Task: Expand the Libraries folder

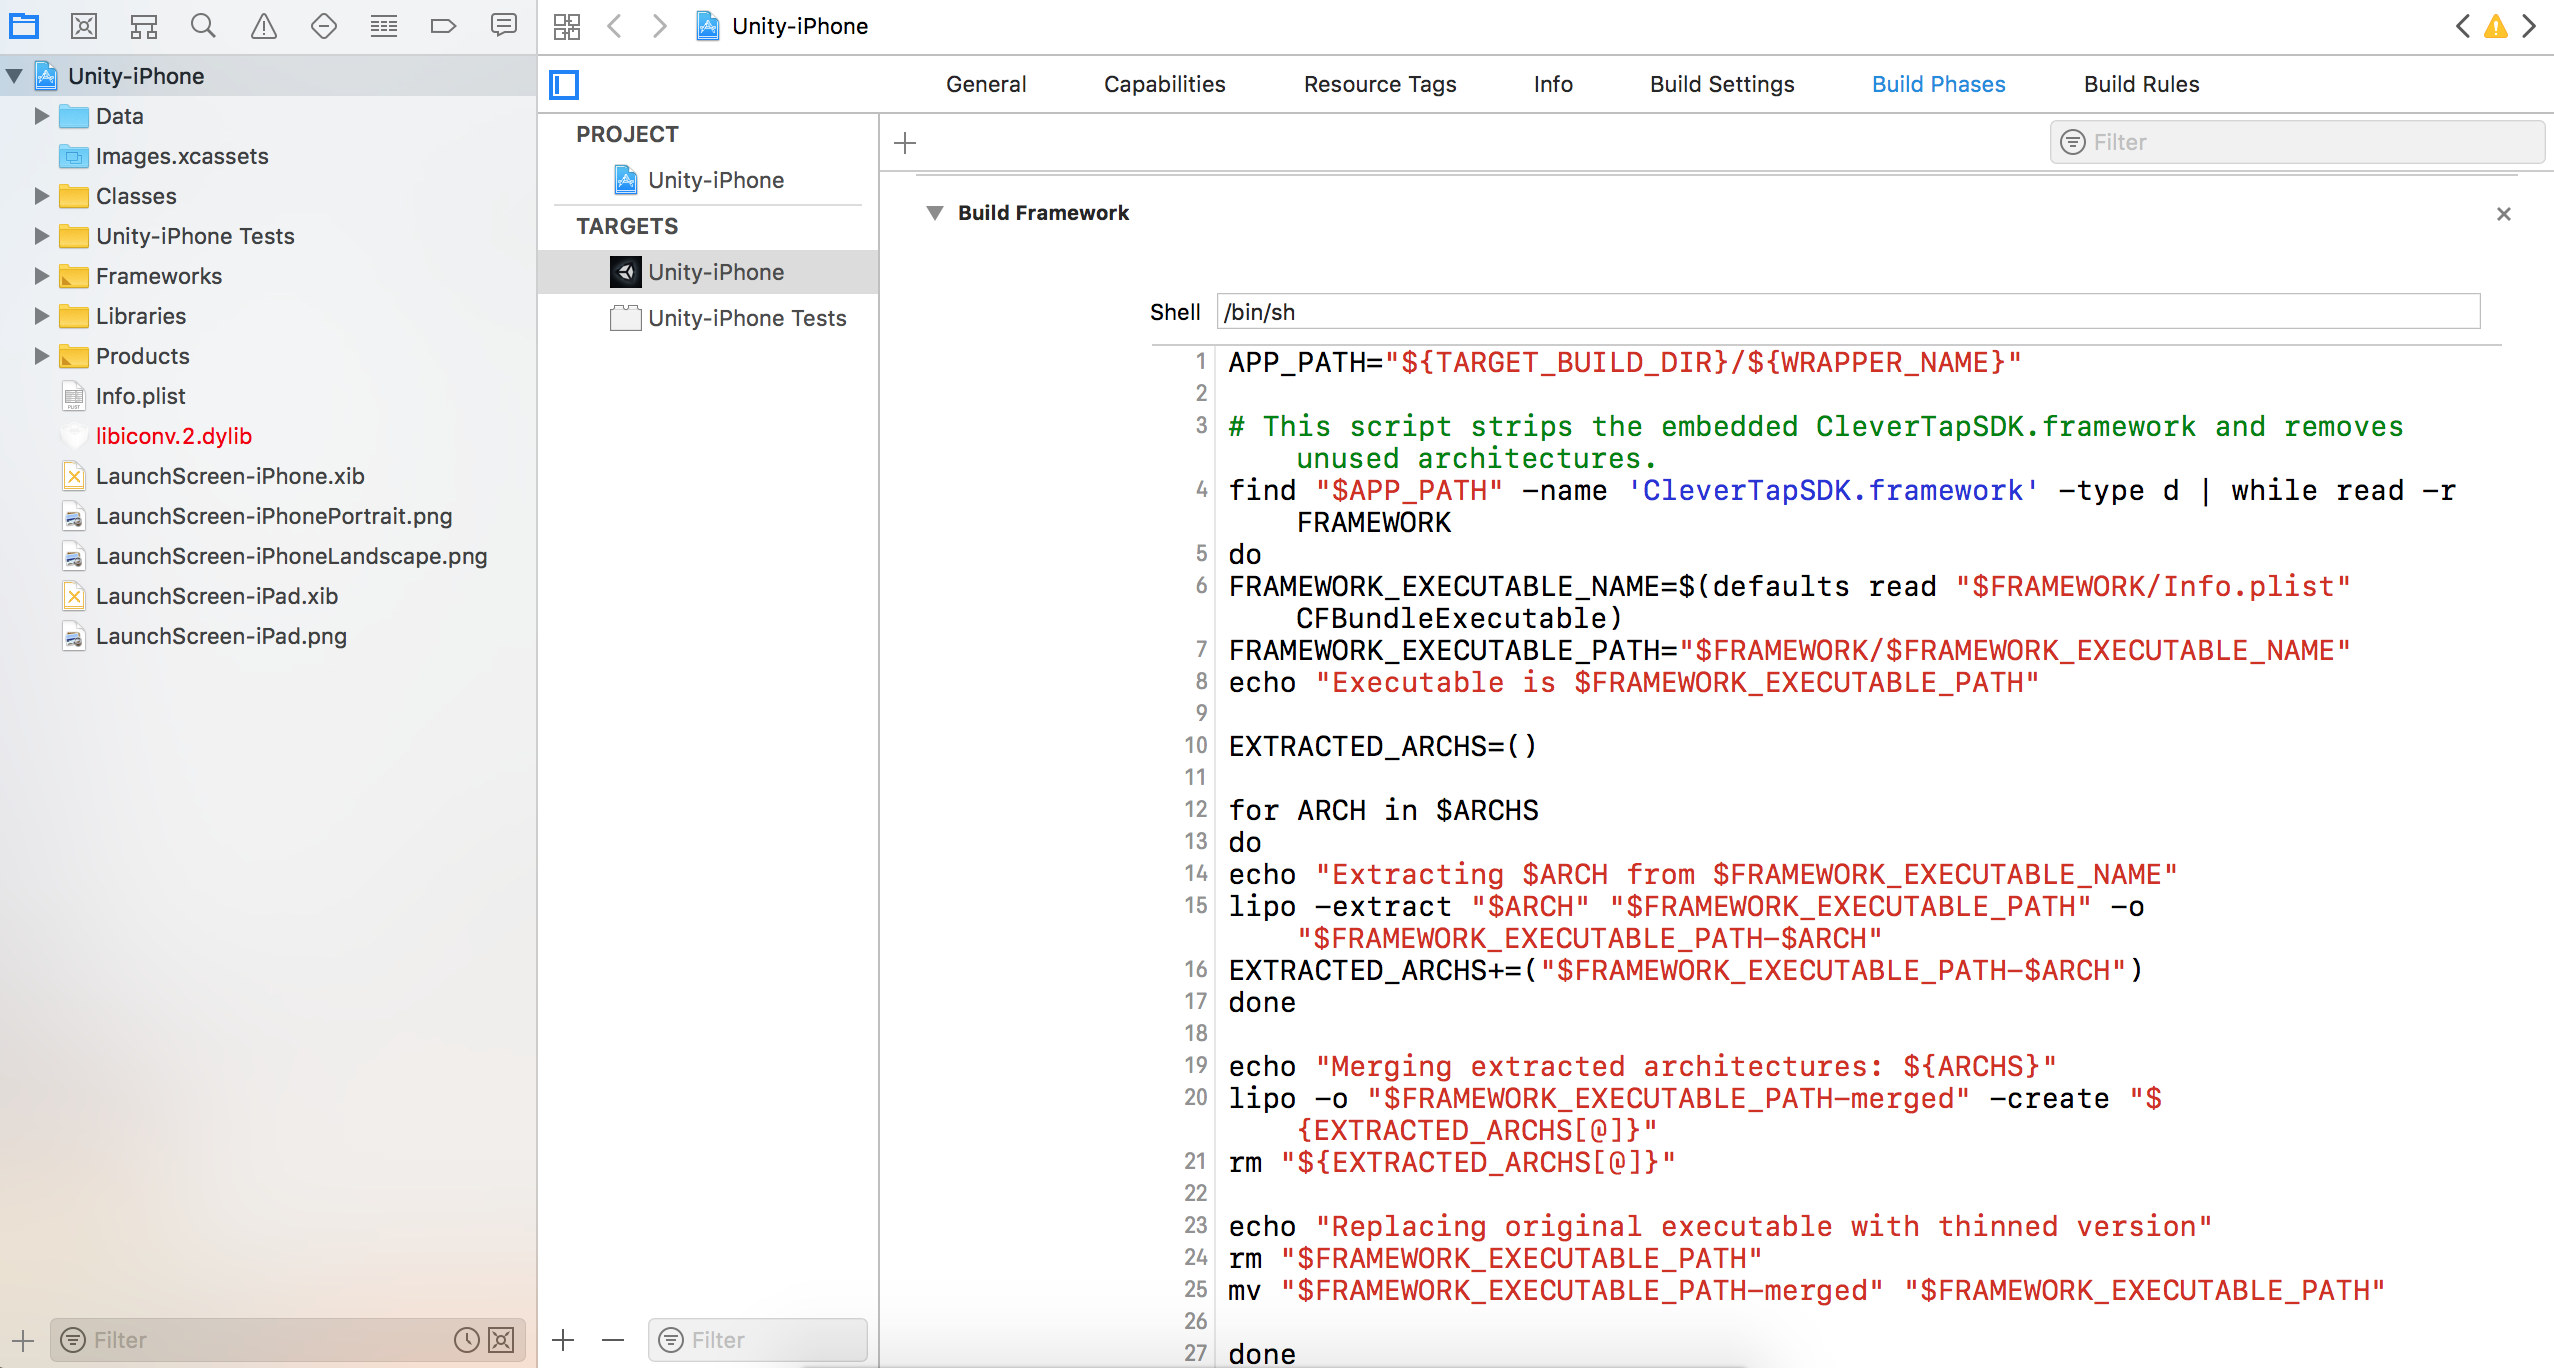Action: [x=41, y=316]
